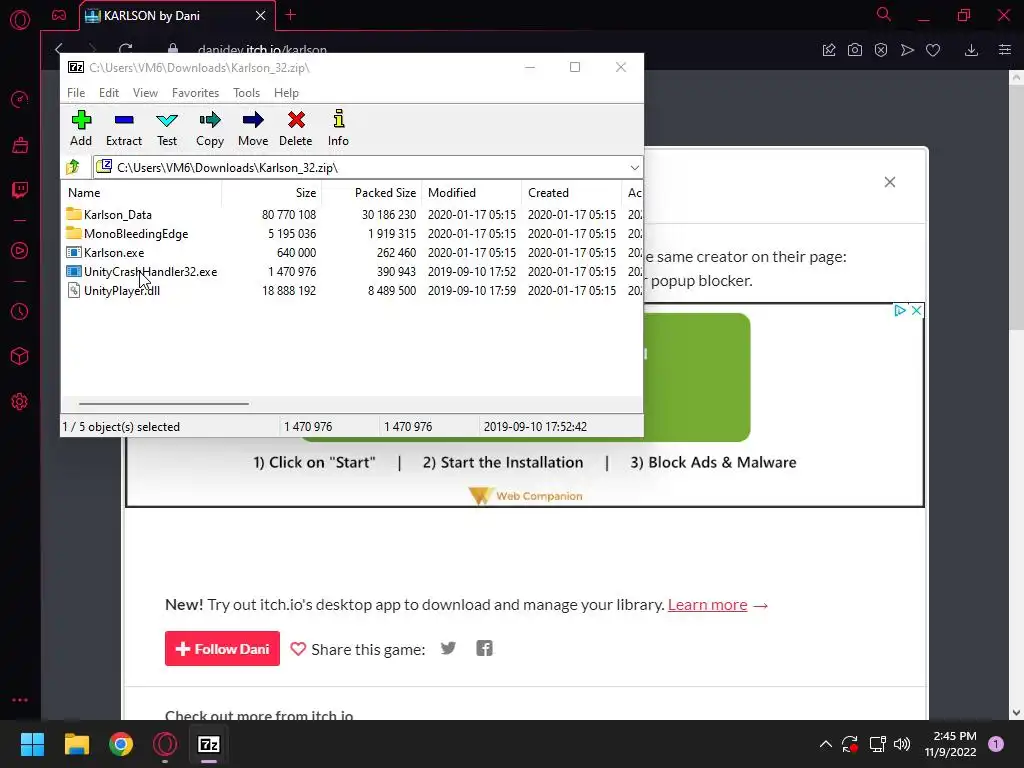Viewport: 1024px width, 768px height.
Task: Open the Info tool in 7-Zip
Action: click(x=338, y=128)
